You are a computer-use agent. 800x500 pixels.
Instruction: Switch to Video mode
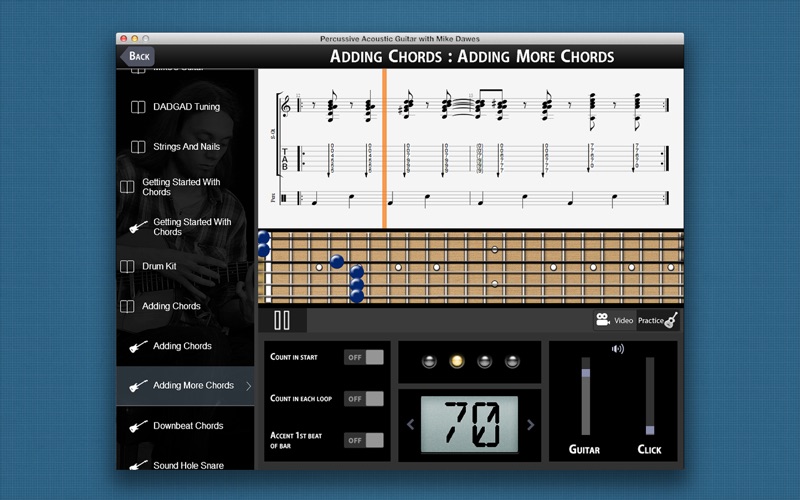615,320
